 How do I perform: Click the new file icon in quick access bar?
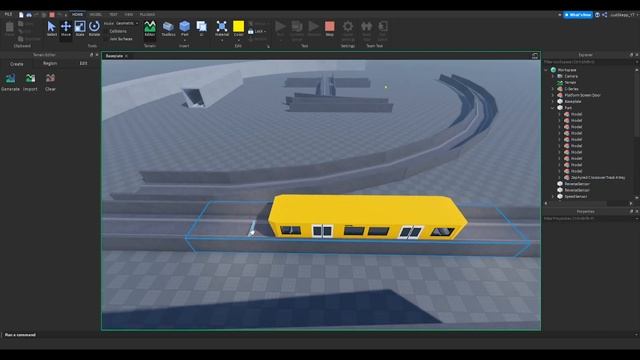coord(21,15)
